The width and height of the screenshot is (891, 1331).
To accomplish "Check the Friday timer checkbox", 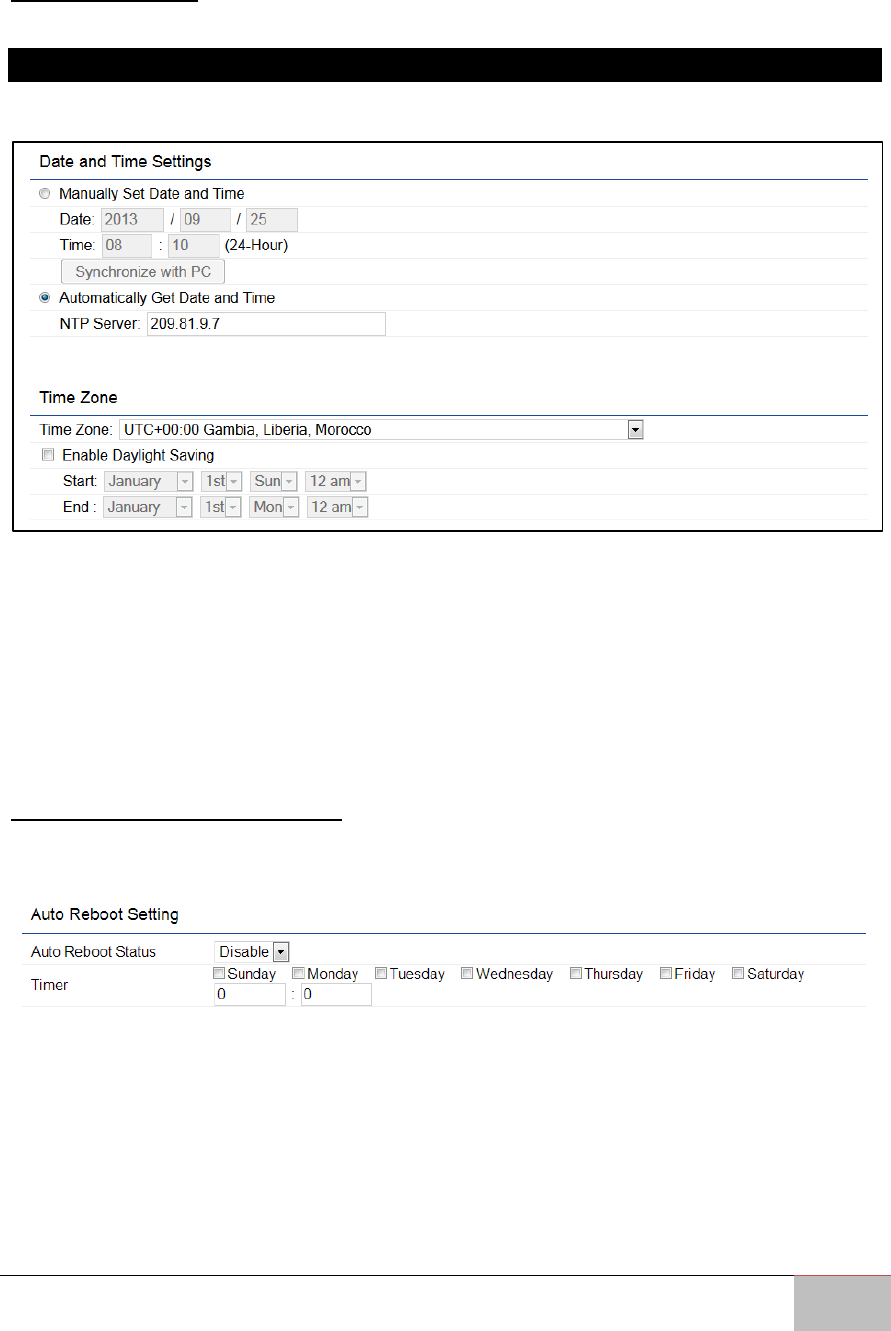I will click(x=666, y=973).
